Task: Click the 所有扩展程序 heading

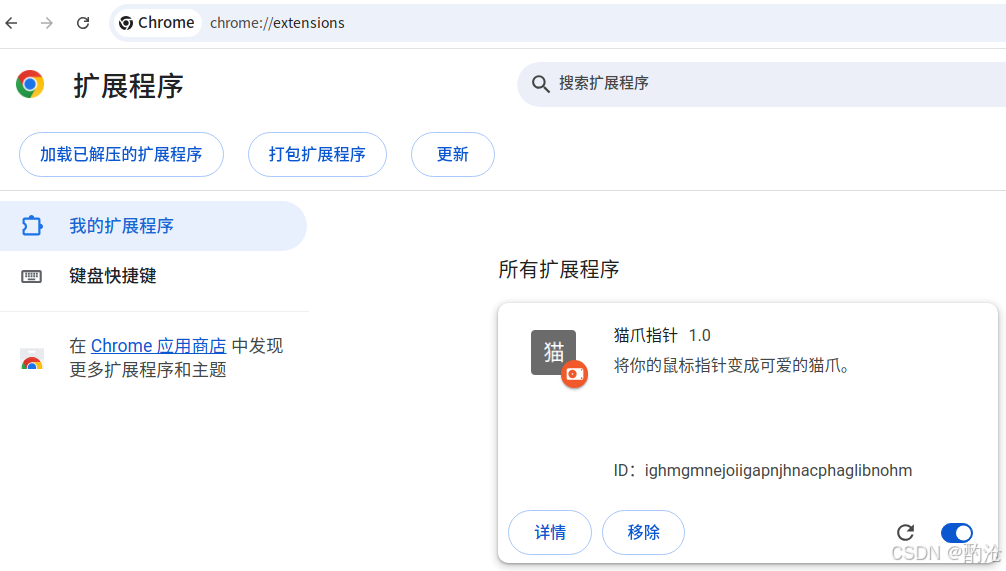Action: tap(559, 269)
